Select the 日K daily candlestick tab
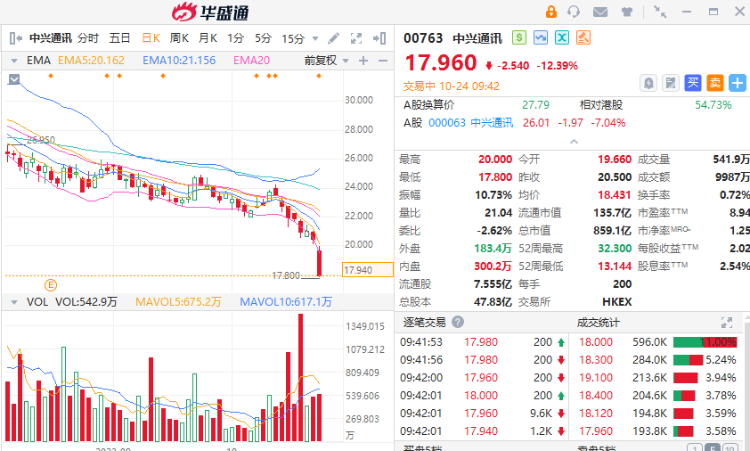The image size is (750, 451). 151,38
